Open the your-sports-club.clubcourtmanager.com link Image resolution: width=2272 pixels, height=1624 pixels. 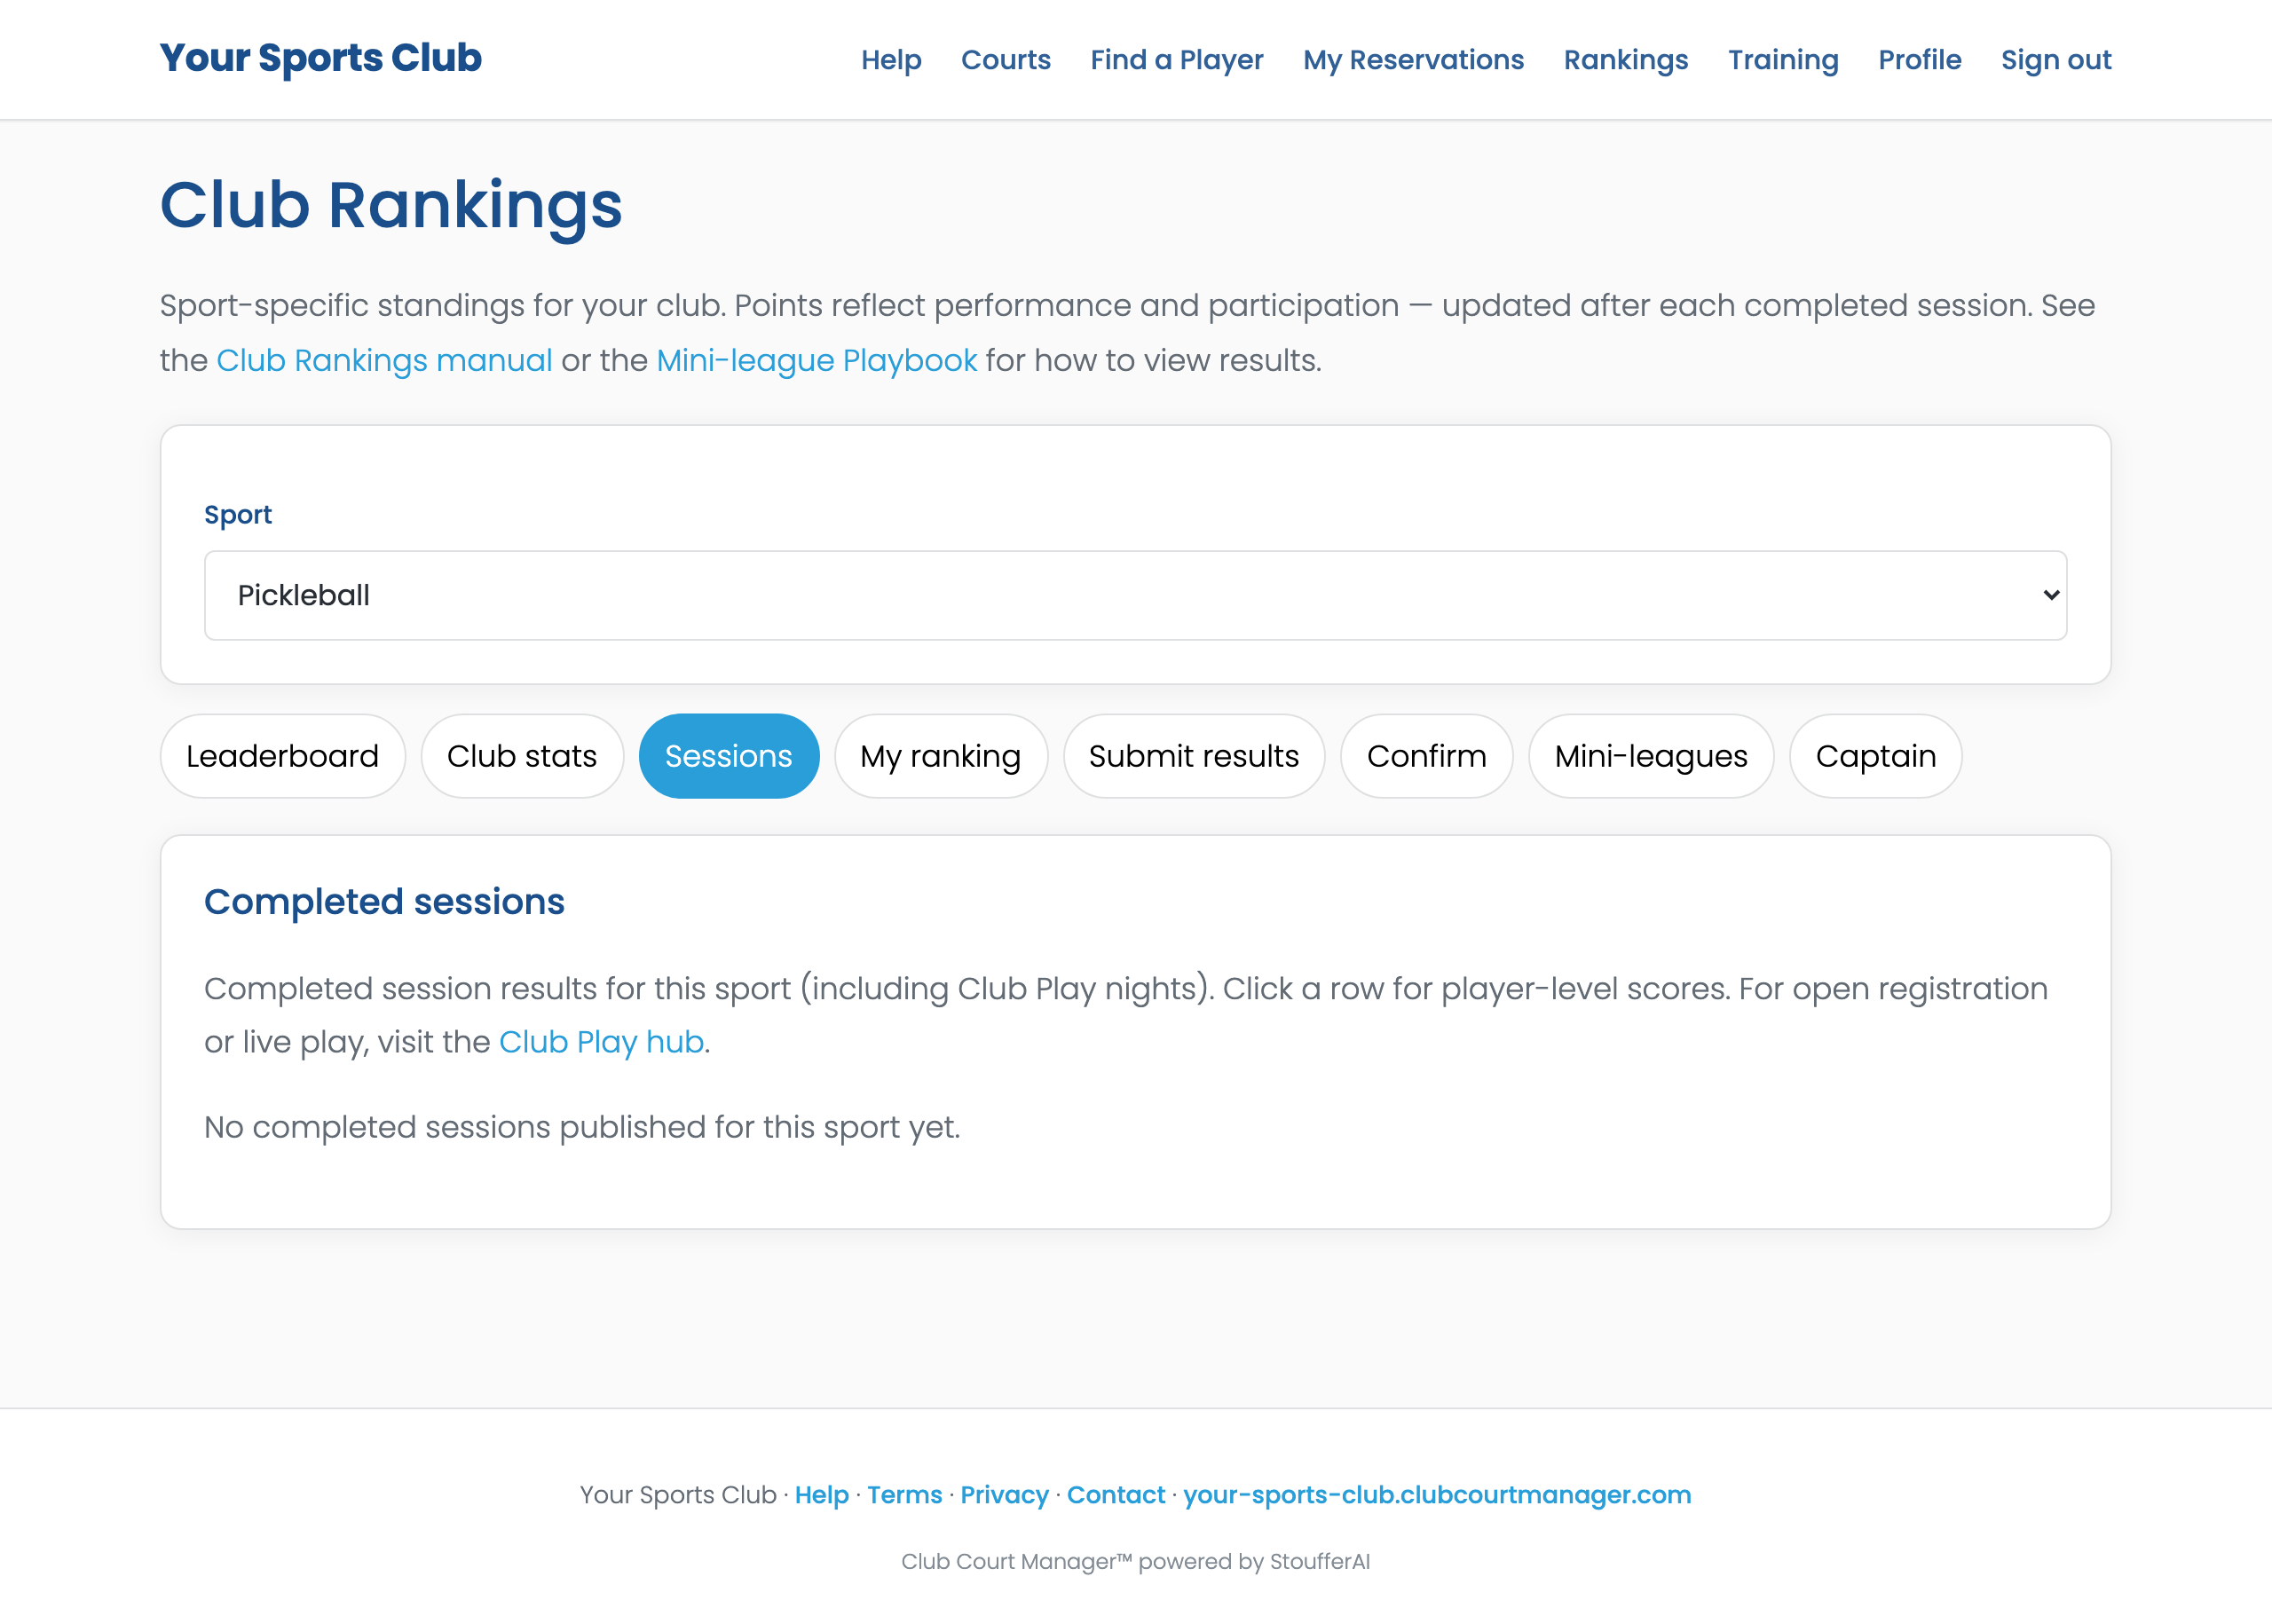[x=1437, y=1495]
